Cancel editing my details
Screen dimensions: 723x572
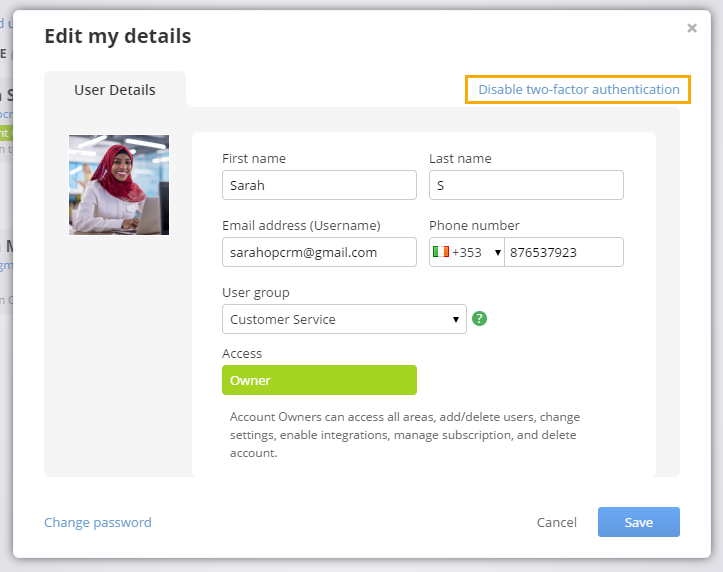coord(557,522)
